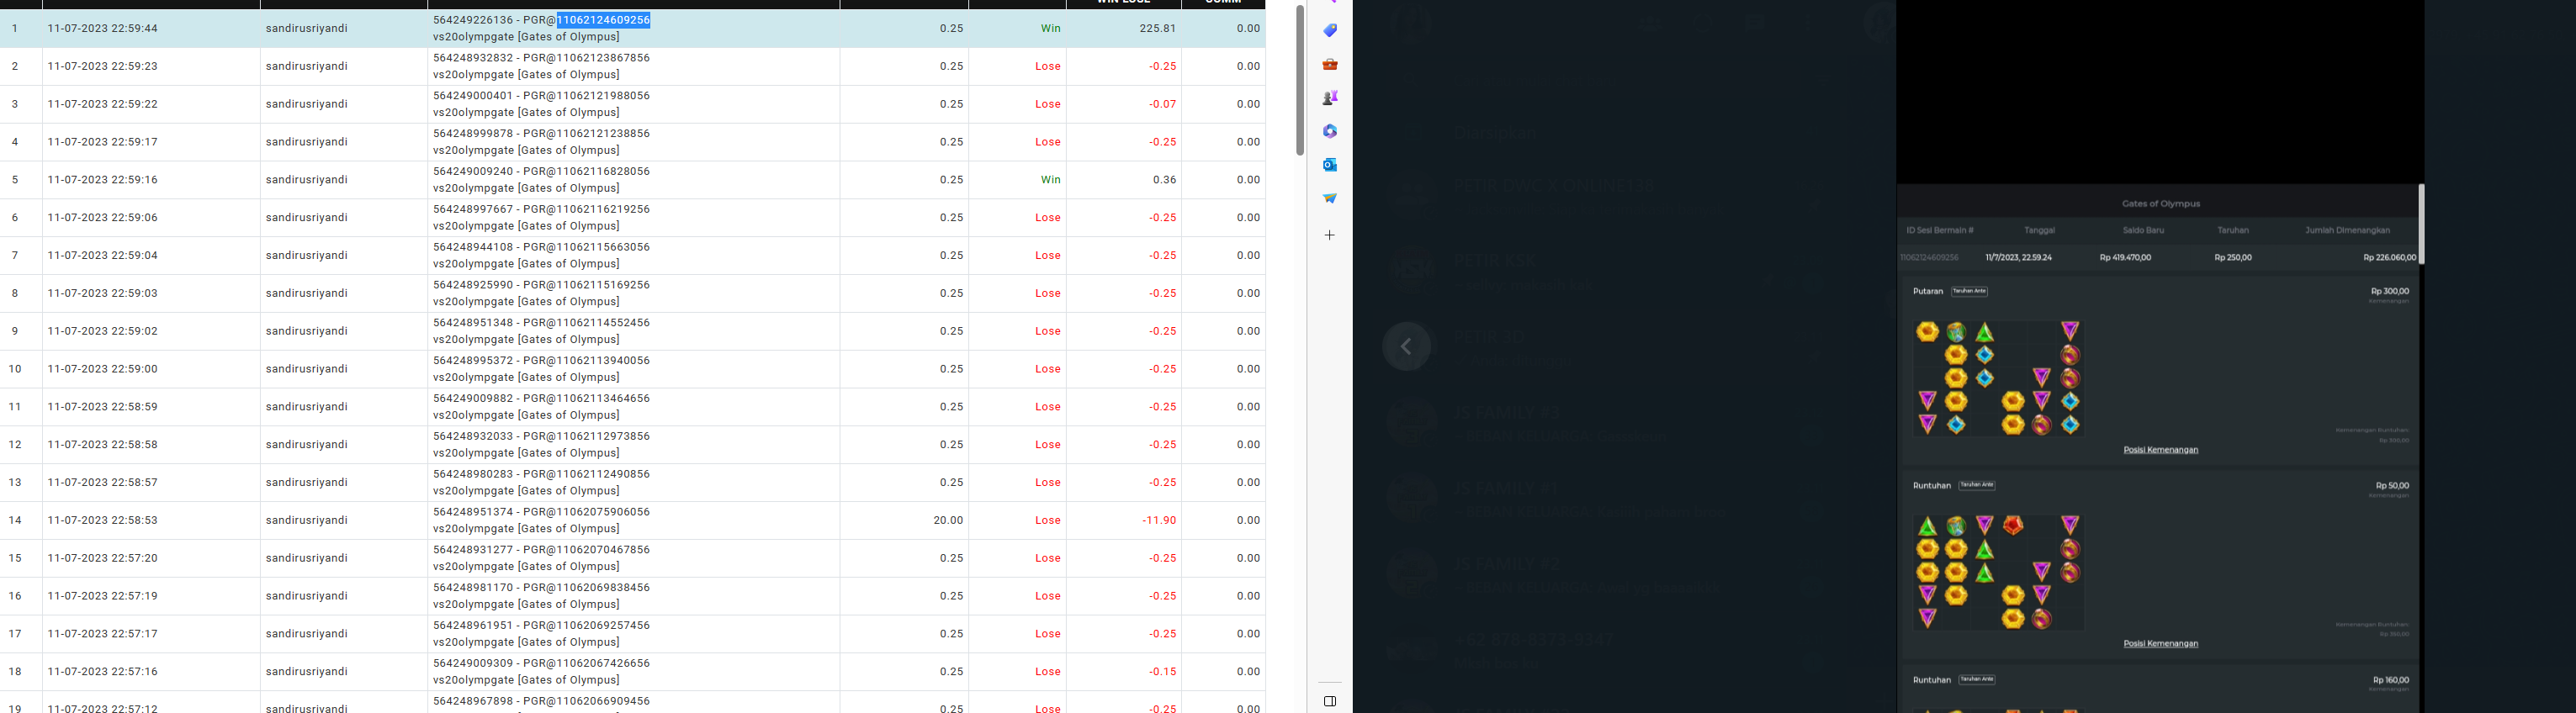Click the Putaran slot grid thumbnail
This screenshot has height=713, width=2576.
(1998, 378)
